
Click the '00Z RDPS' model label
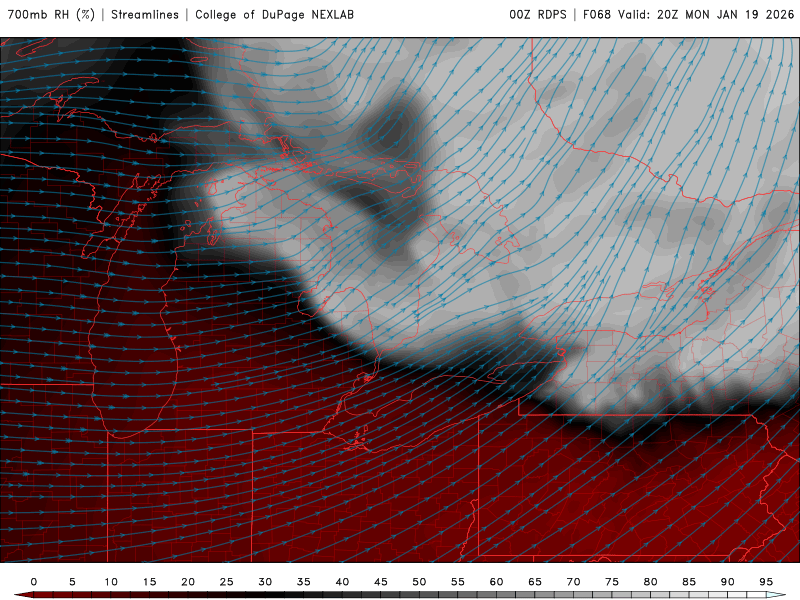(538, 14)
